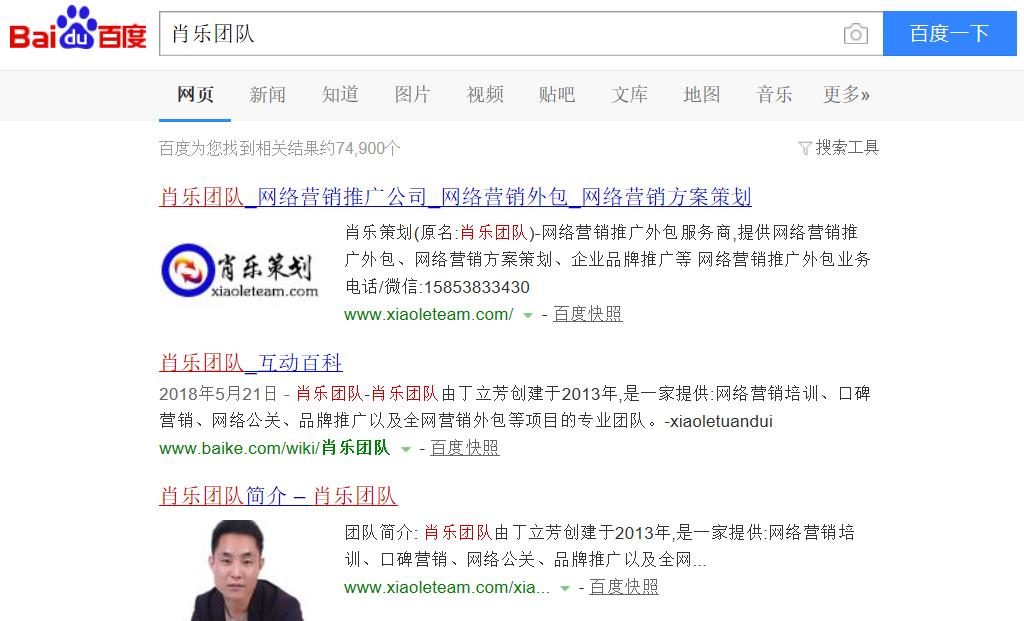
Task: Click the Baidu logo
Action: 78,29
